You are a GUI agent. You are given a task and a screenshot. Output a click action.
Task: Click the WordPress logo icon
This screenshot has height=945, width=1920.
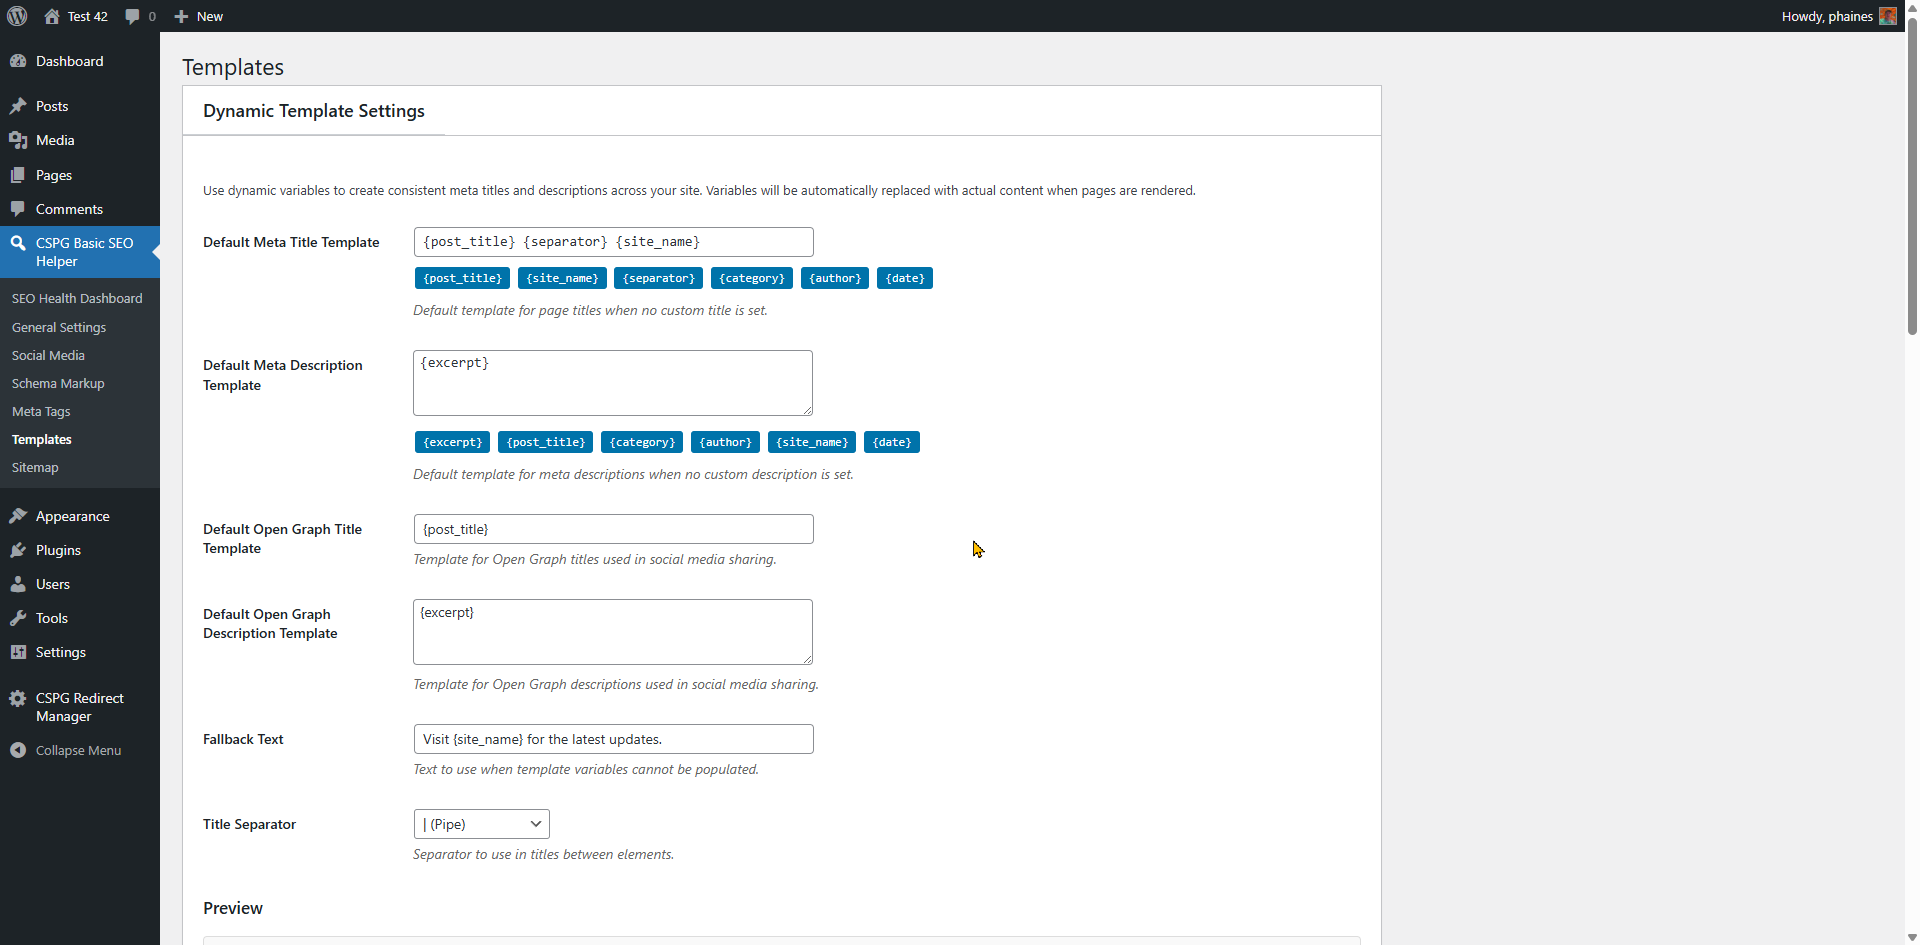[16, 16]
